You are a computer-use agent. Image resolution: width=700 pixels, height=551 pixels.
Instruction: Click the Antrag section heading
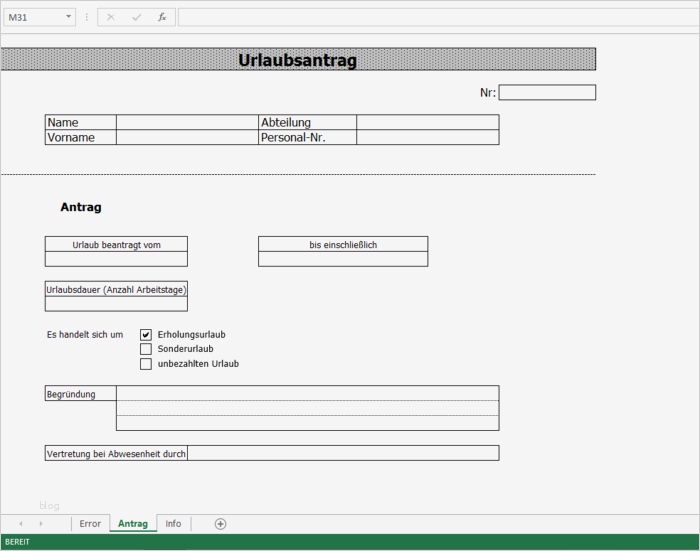(81, 207)
